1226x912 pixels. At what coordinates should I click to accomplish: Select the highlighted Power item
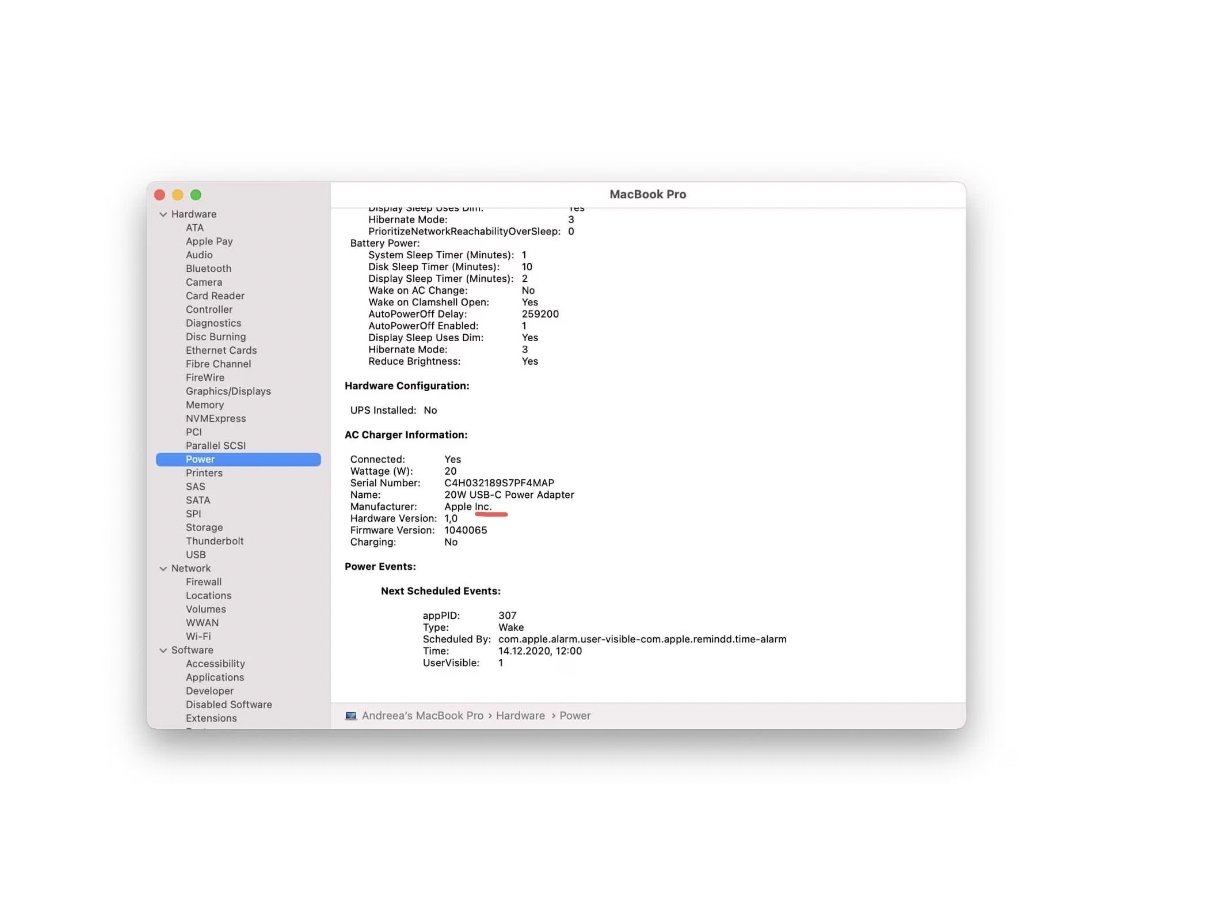[x=200, y=460]
